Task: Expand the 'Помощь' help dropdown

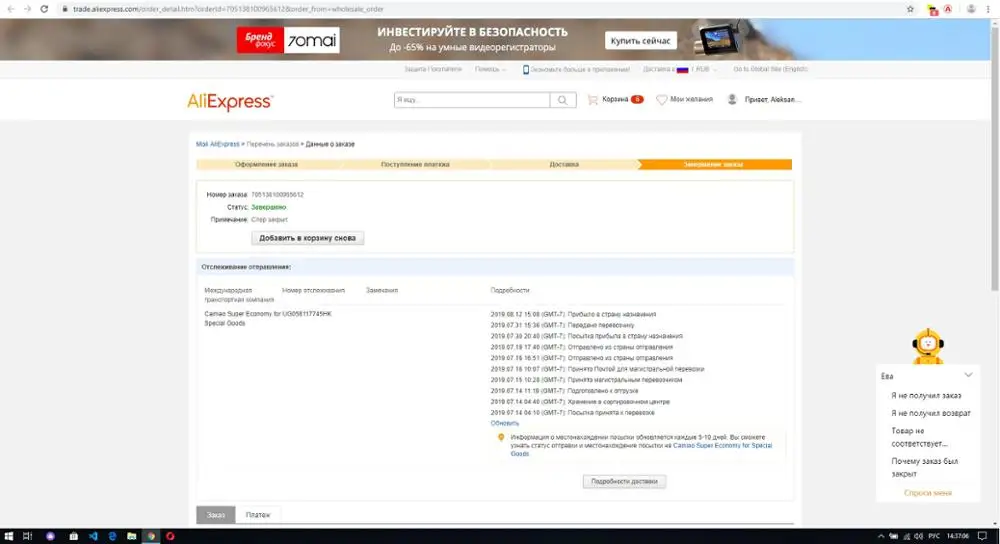Action: click(x=490, y=69)
